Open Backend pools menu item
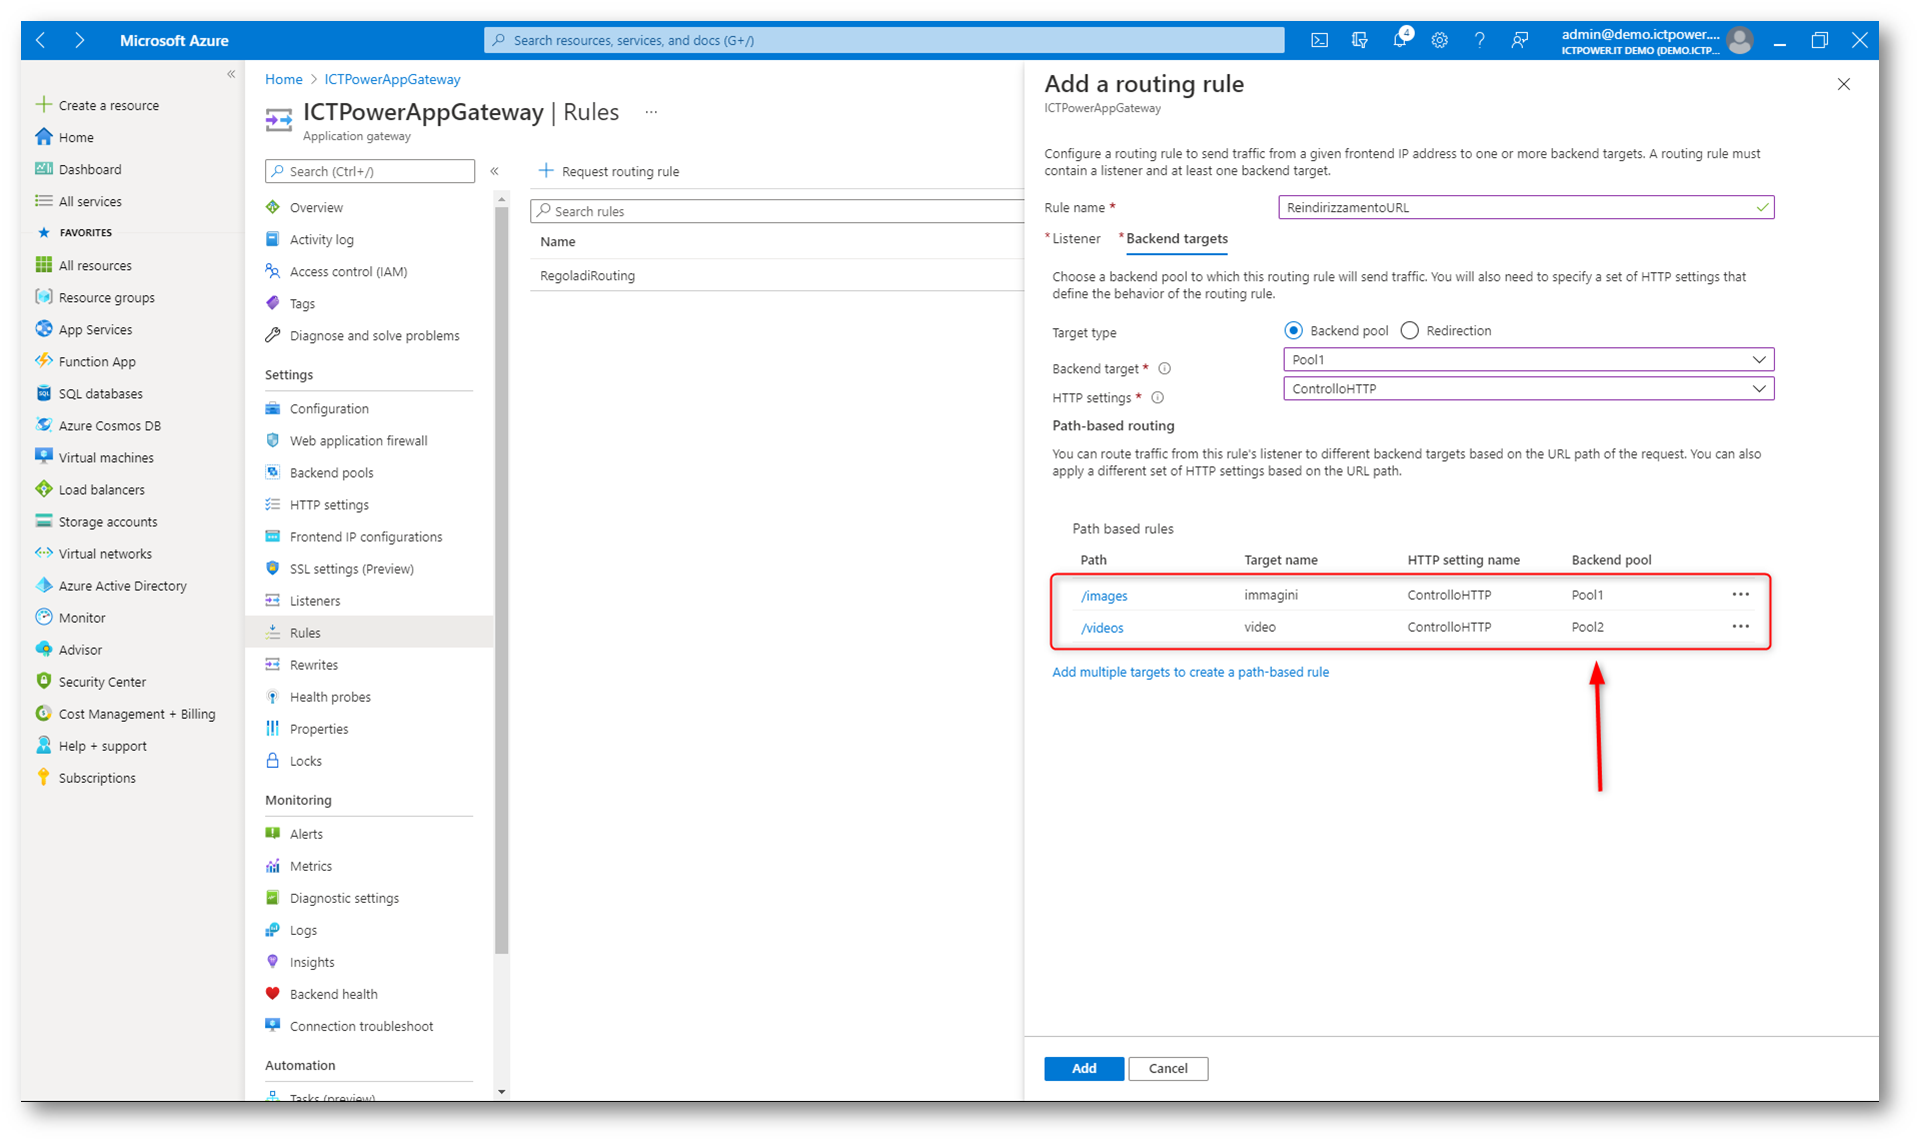This screenshot has height=1144, width=1921. pos(331,472)
